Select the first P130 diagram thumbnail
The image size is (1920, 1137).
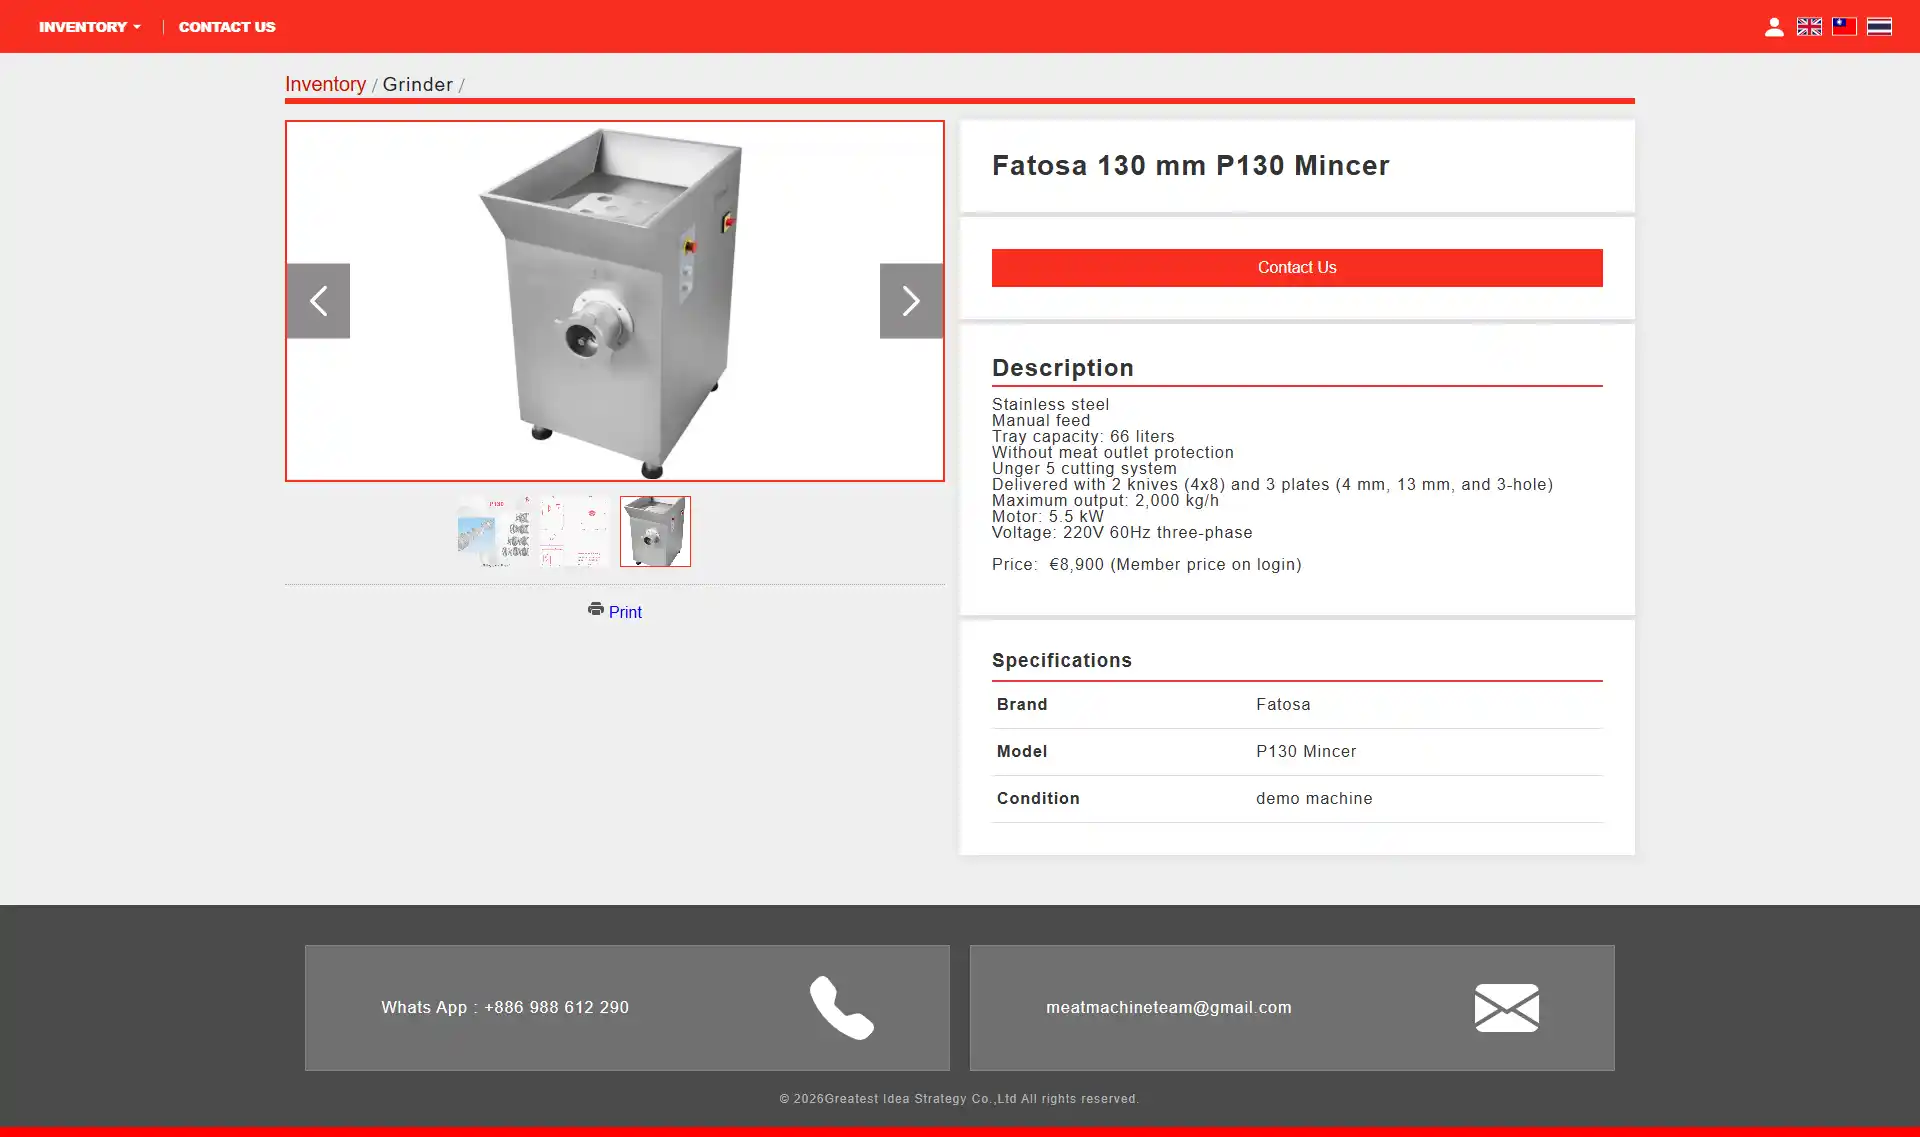point(495,531)
